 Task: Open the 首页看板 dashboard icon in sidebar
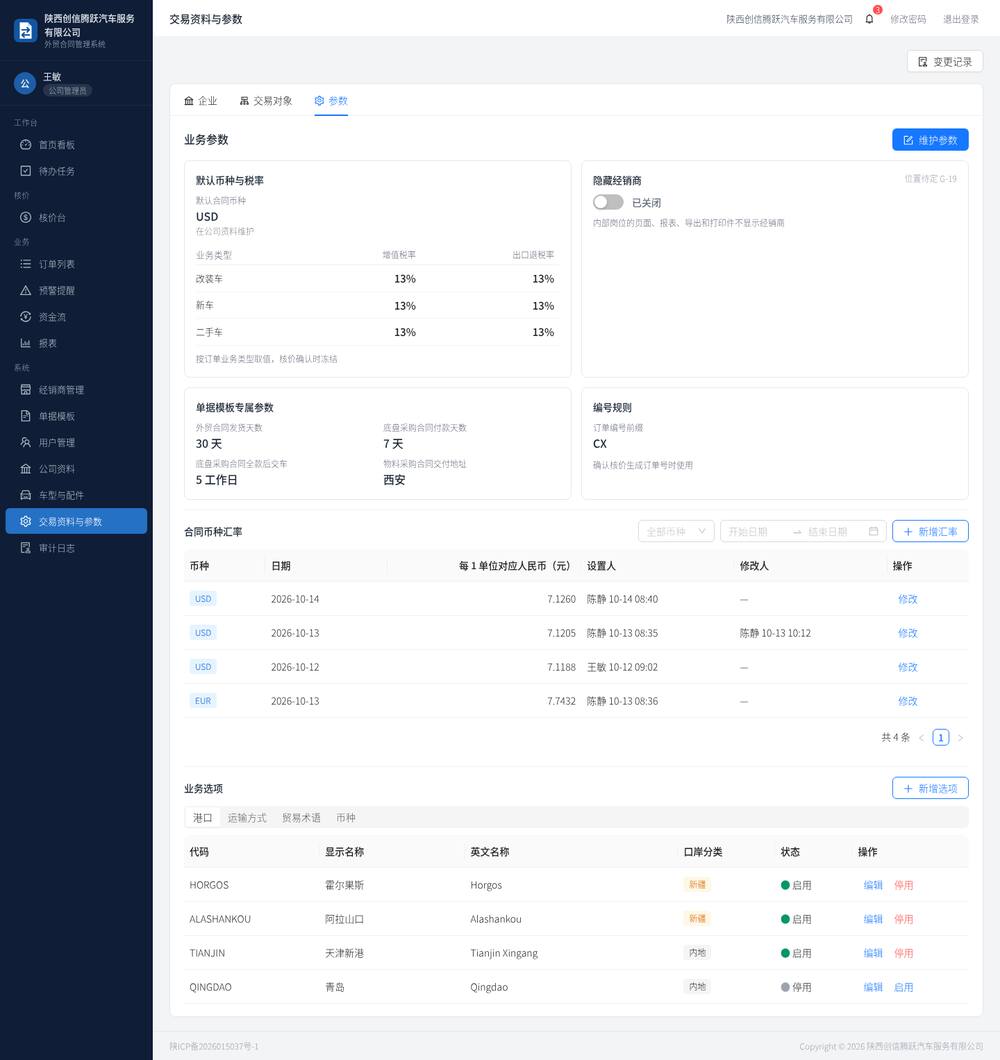[x=26, y=145]
